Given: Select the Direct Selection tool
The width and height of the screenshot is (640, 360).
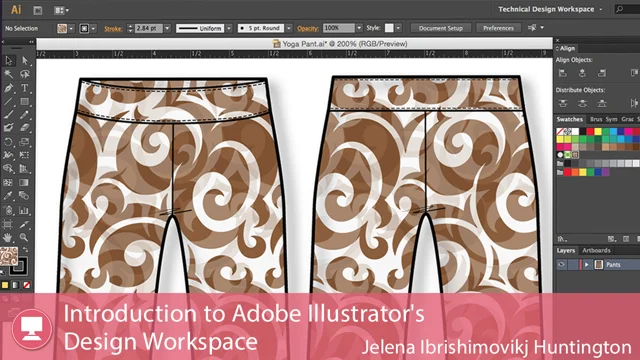Looking at the screenshot, I should click(24, 60).
